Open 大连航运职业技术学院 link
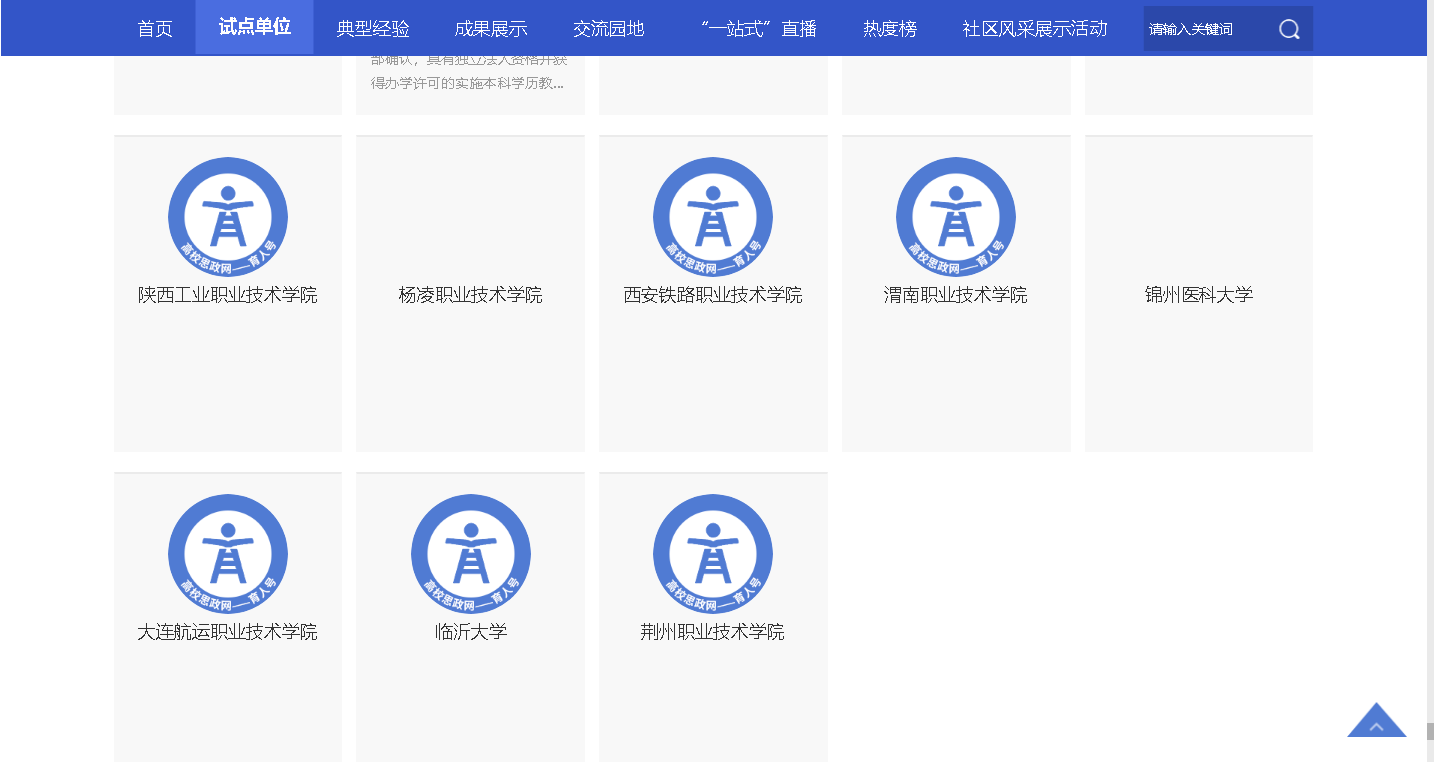Screen dimensions: 1434x762 (x=228, y=632)
